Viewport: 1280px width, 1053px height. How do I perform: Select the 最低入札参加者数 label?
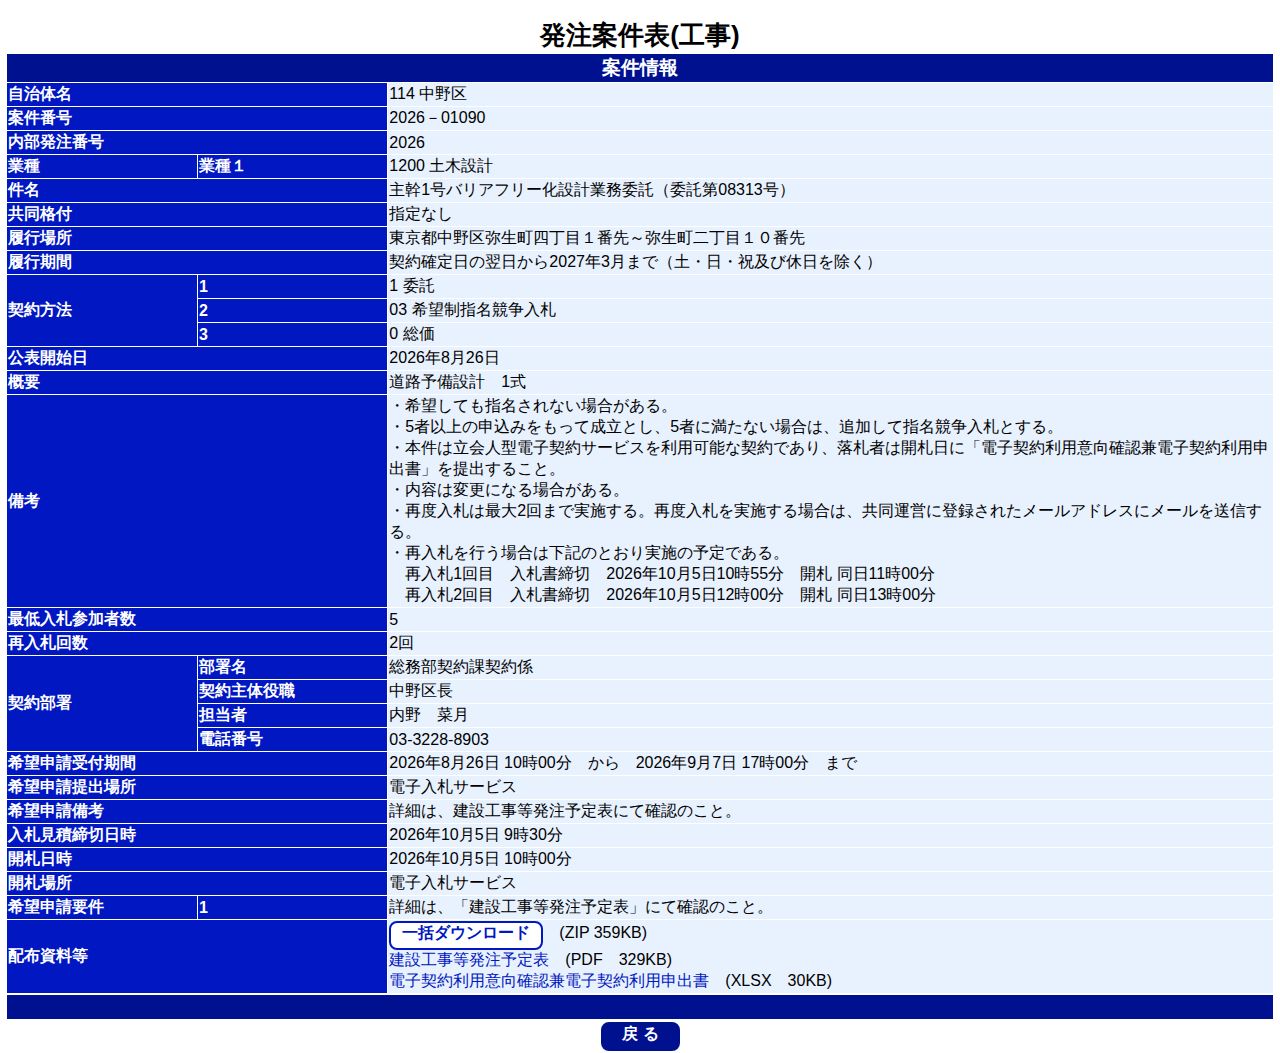click(72, 618)
